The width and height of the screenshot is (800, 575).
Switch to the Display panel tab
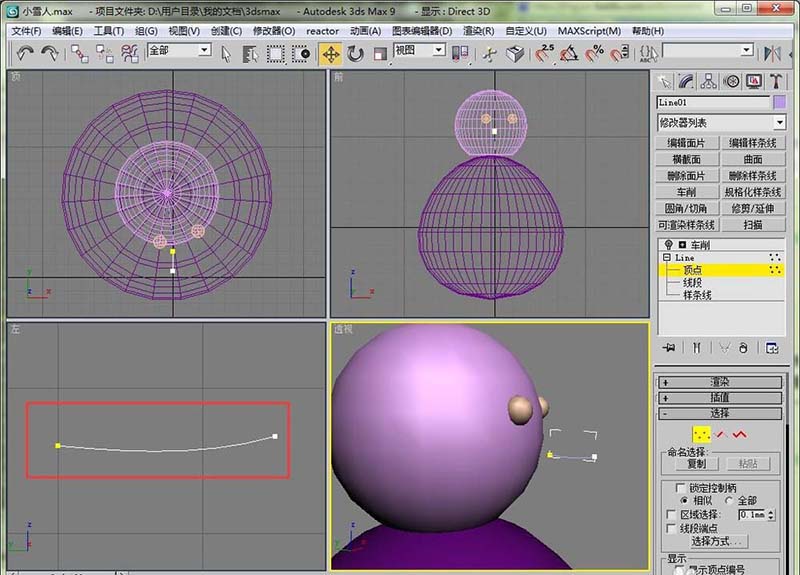(x=753, y=81)
